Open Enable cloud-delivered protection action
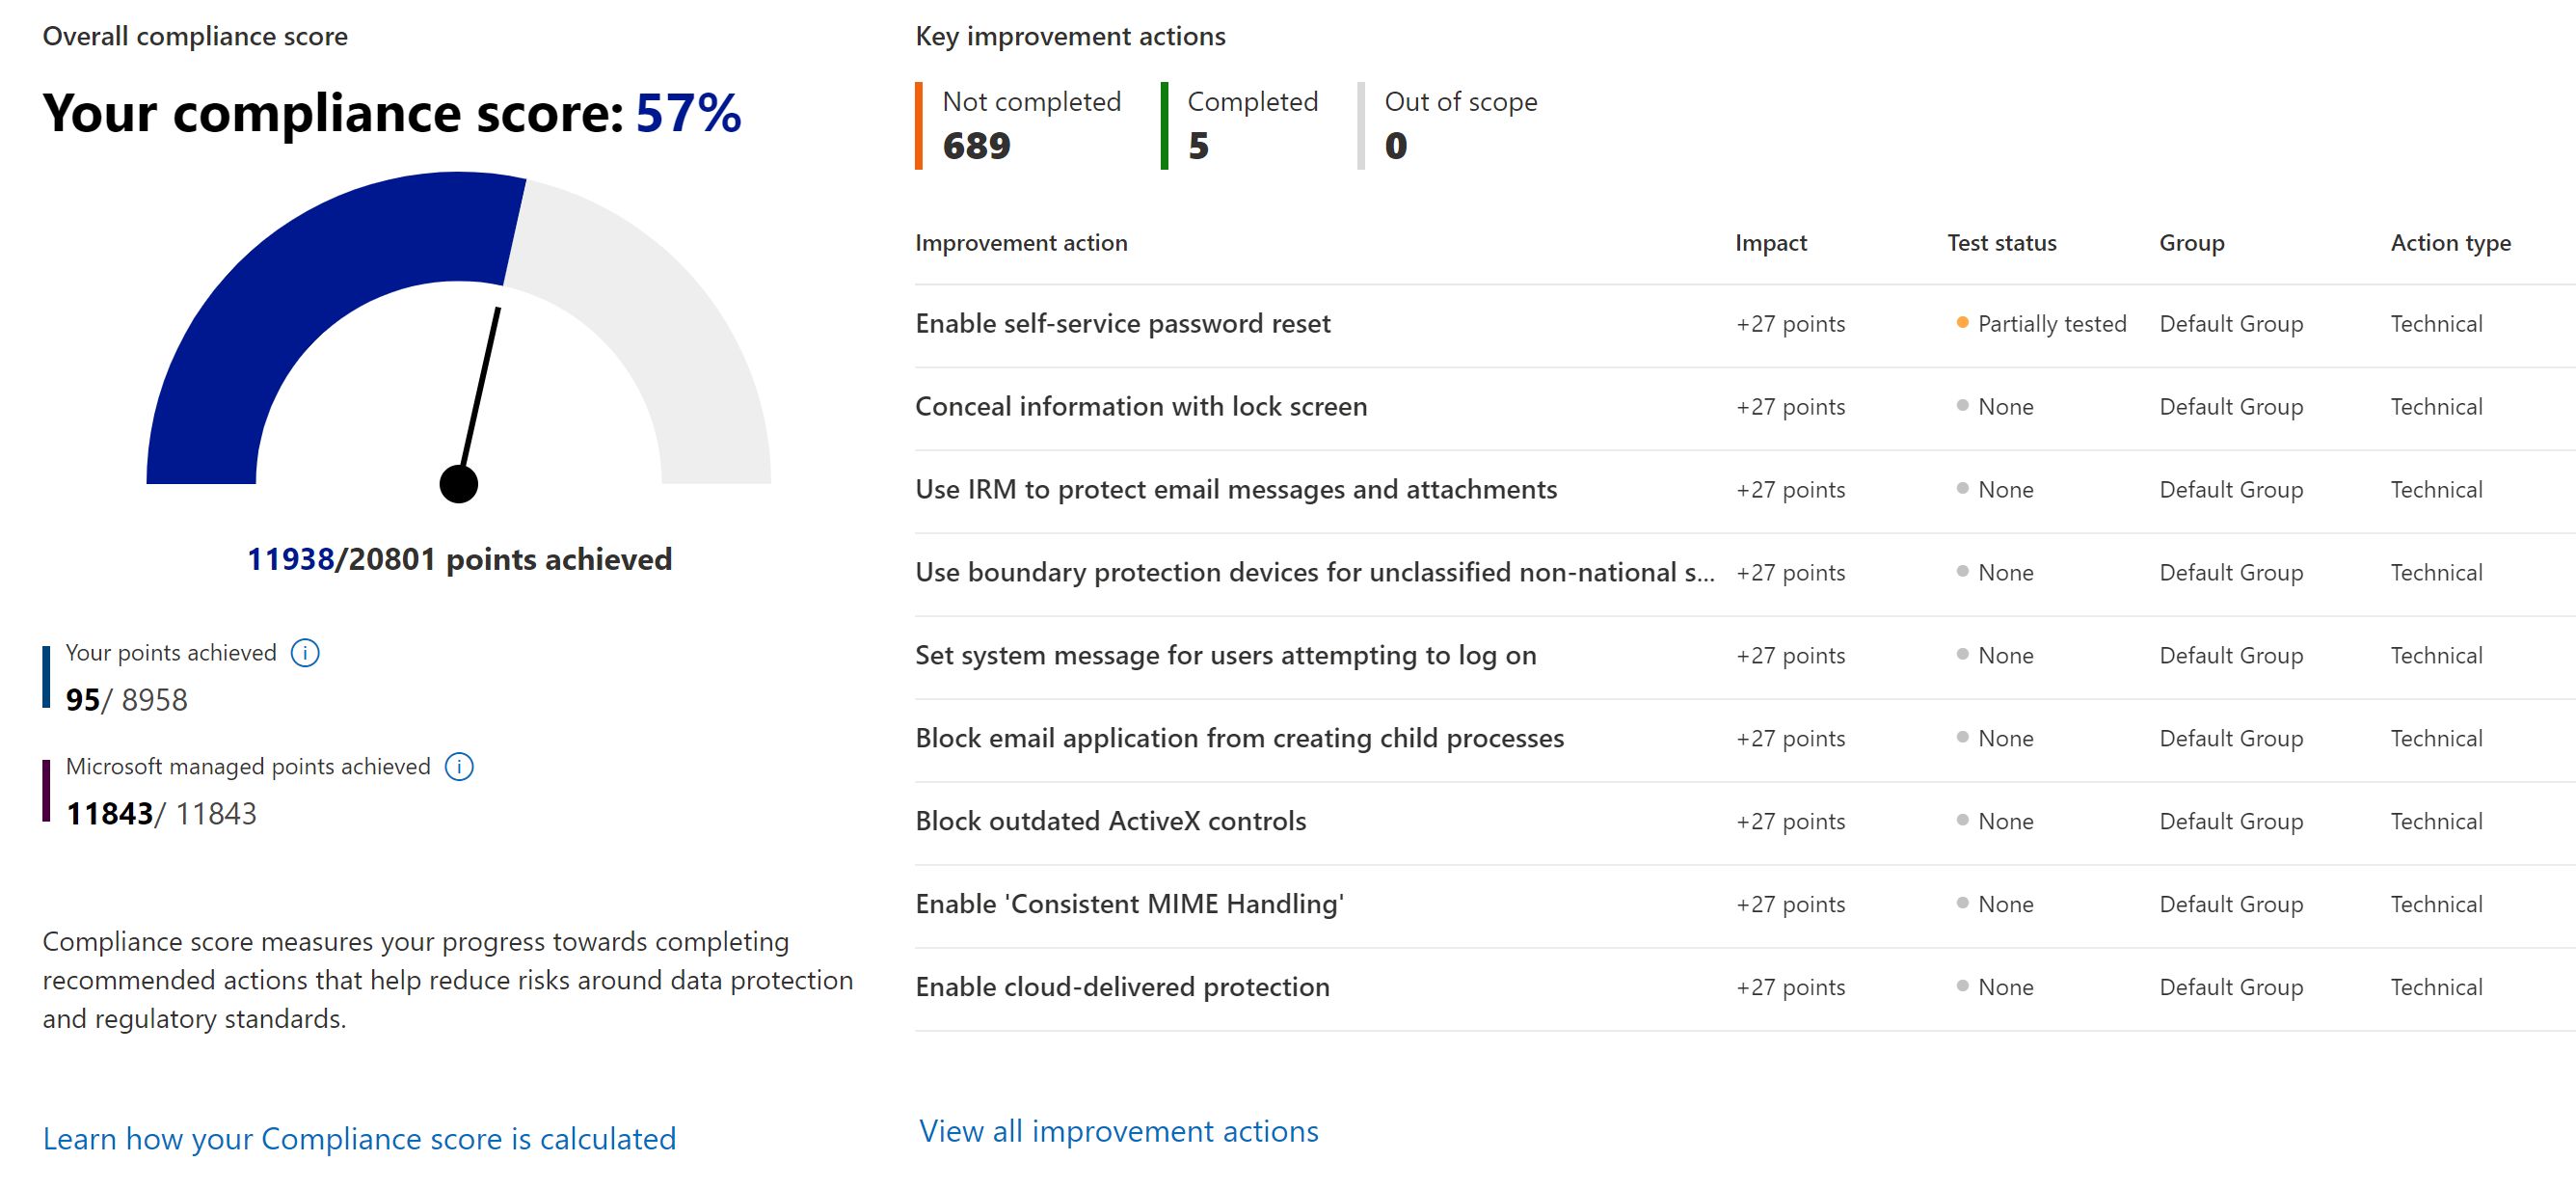The image size is (2576, 1188). pyautogui.click(x=1122, y=988)
